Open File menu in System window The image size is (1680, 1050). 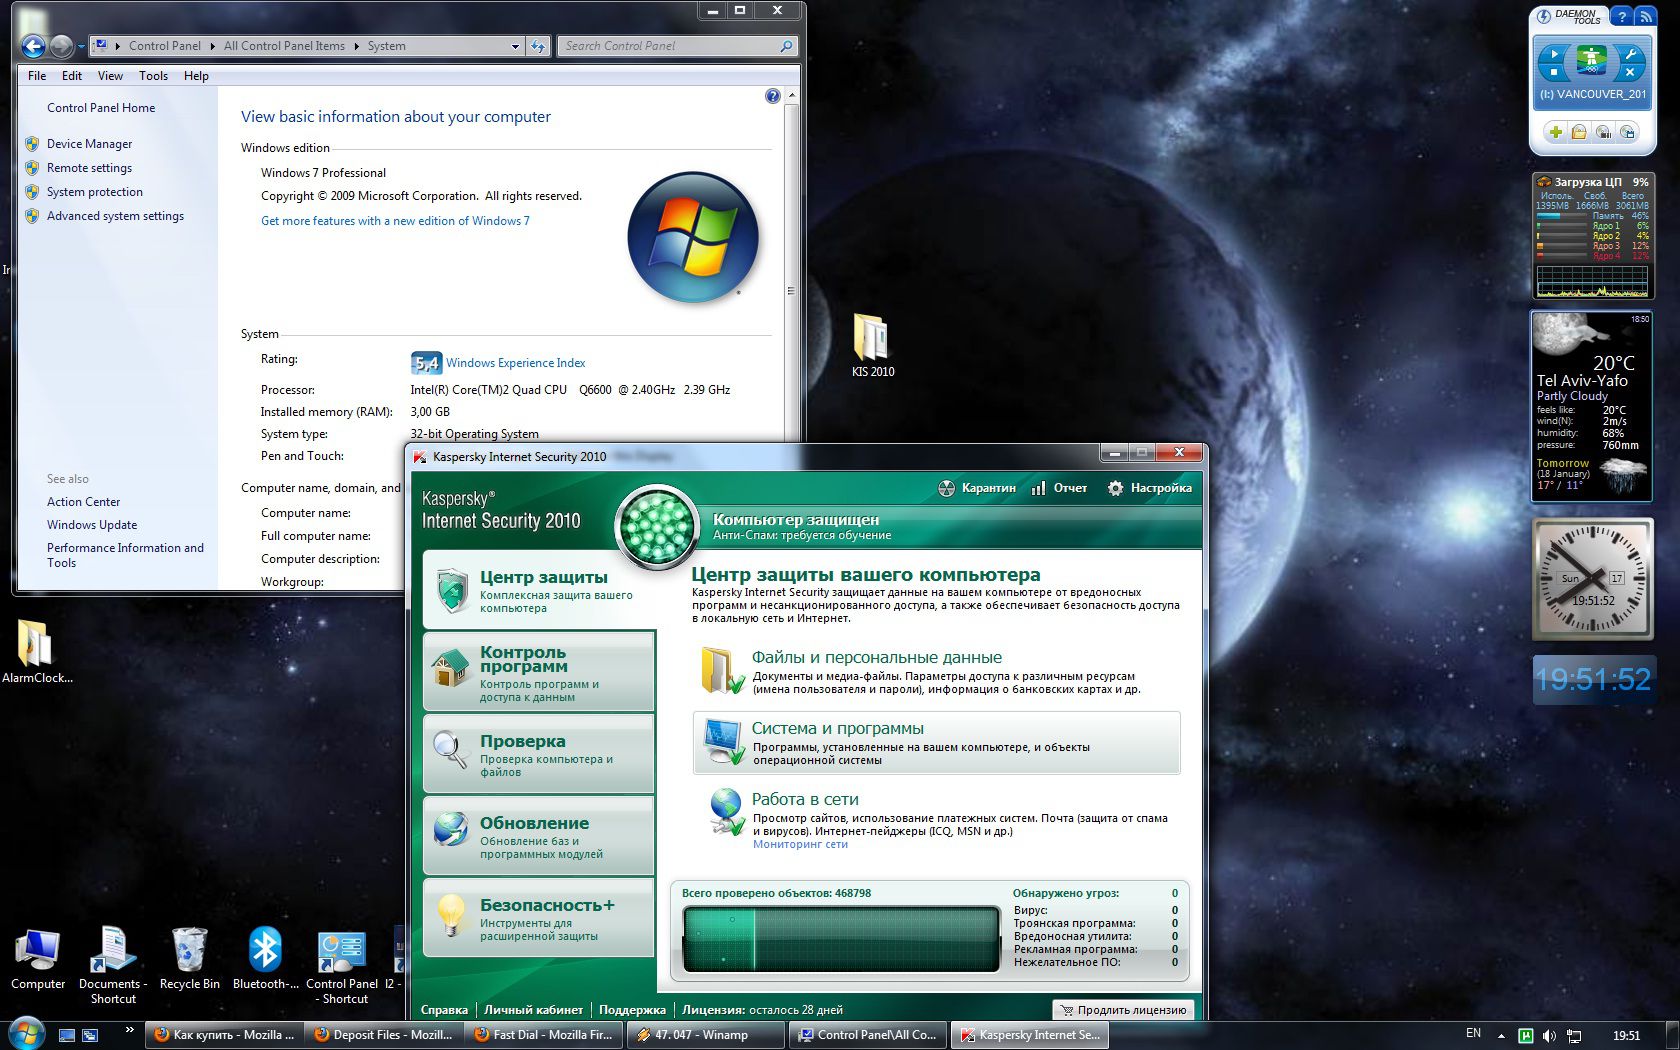37,76
